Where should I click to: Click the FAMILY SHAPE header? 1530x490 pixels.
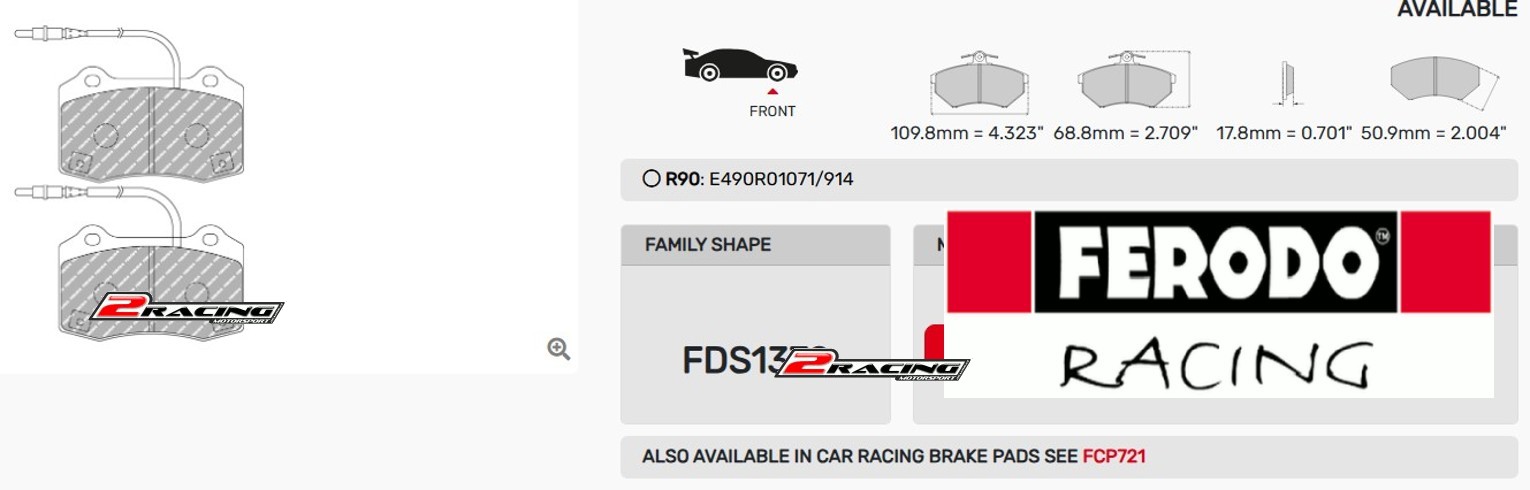click(708, 245)
